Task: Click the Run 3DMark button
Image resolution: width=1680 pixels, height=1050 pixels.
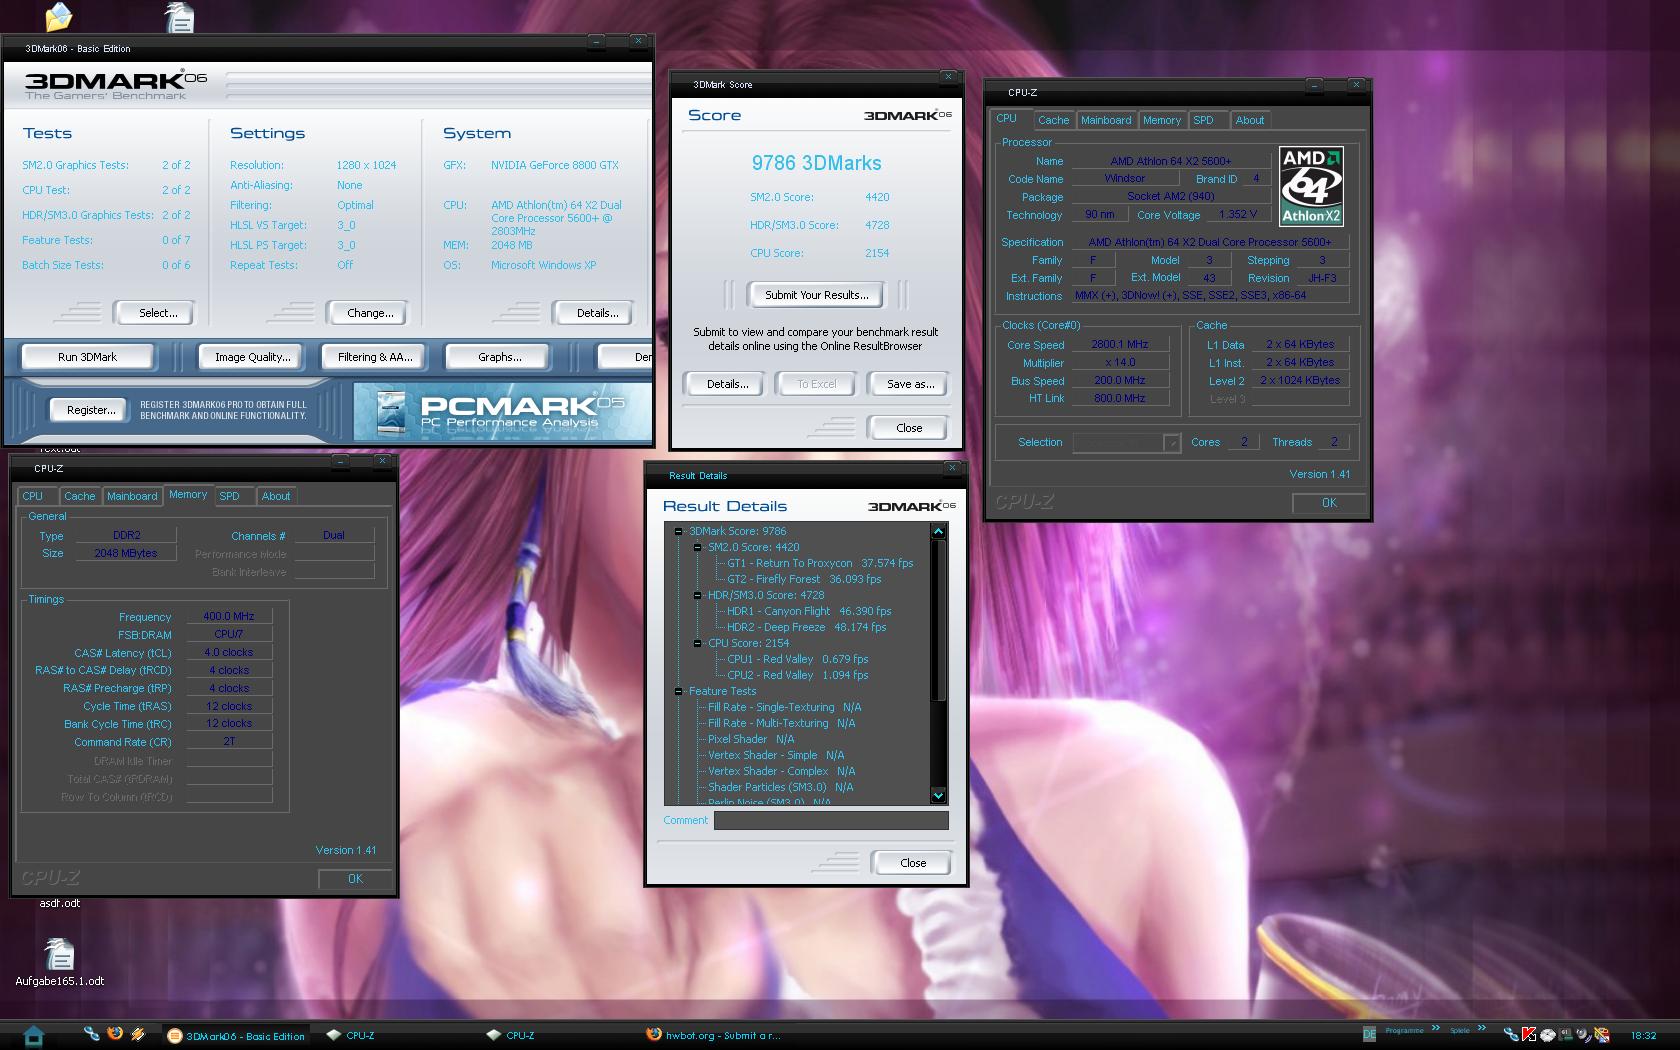Action: 87,357
